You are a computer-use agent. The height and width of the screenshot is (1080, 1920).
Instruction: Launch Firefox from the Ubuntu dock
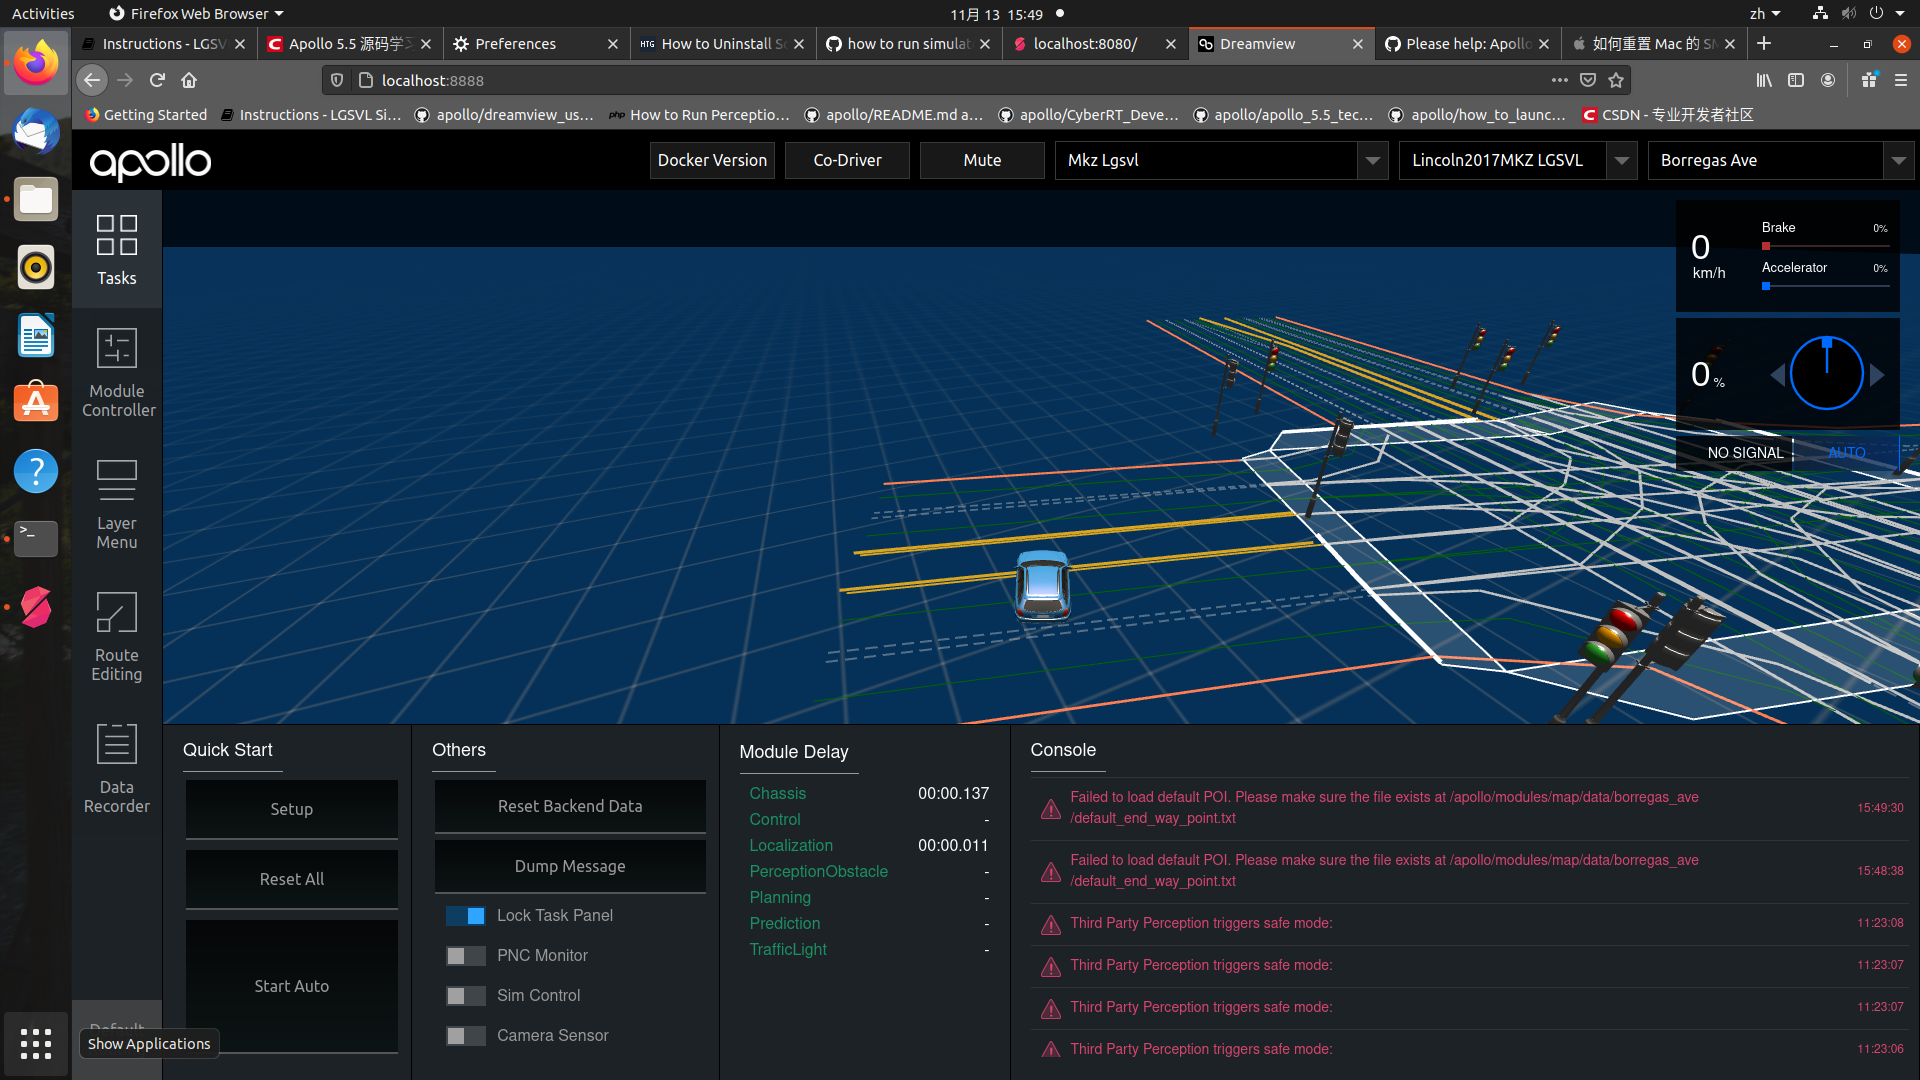tap(35, 62)
